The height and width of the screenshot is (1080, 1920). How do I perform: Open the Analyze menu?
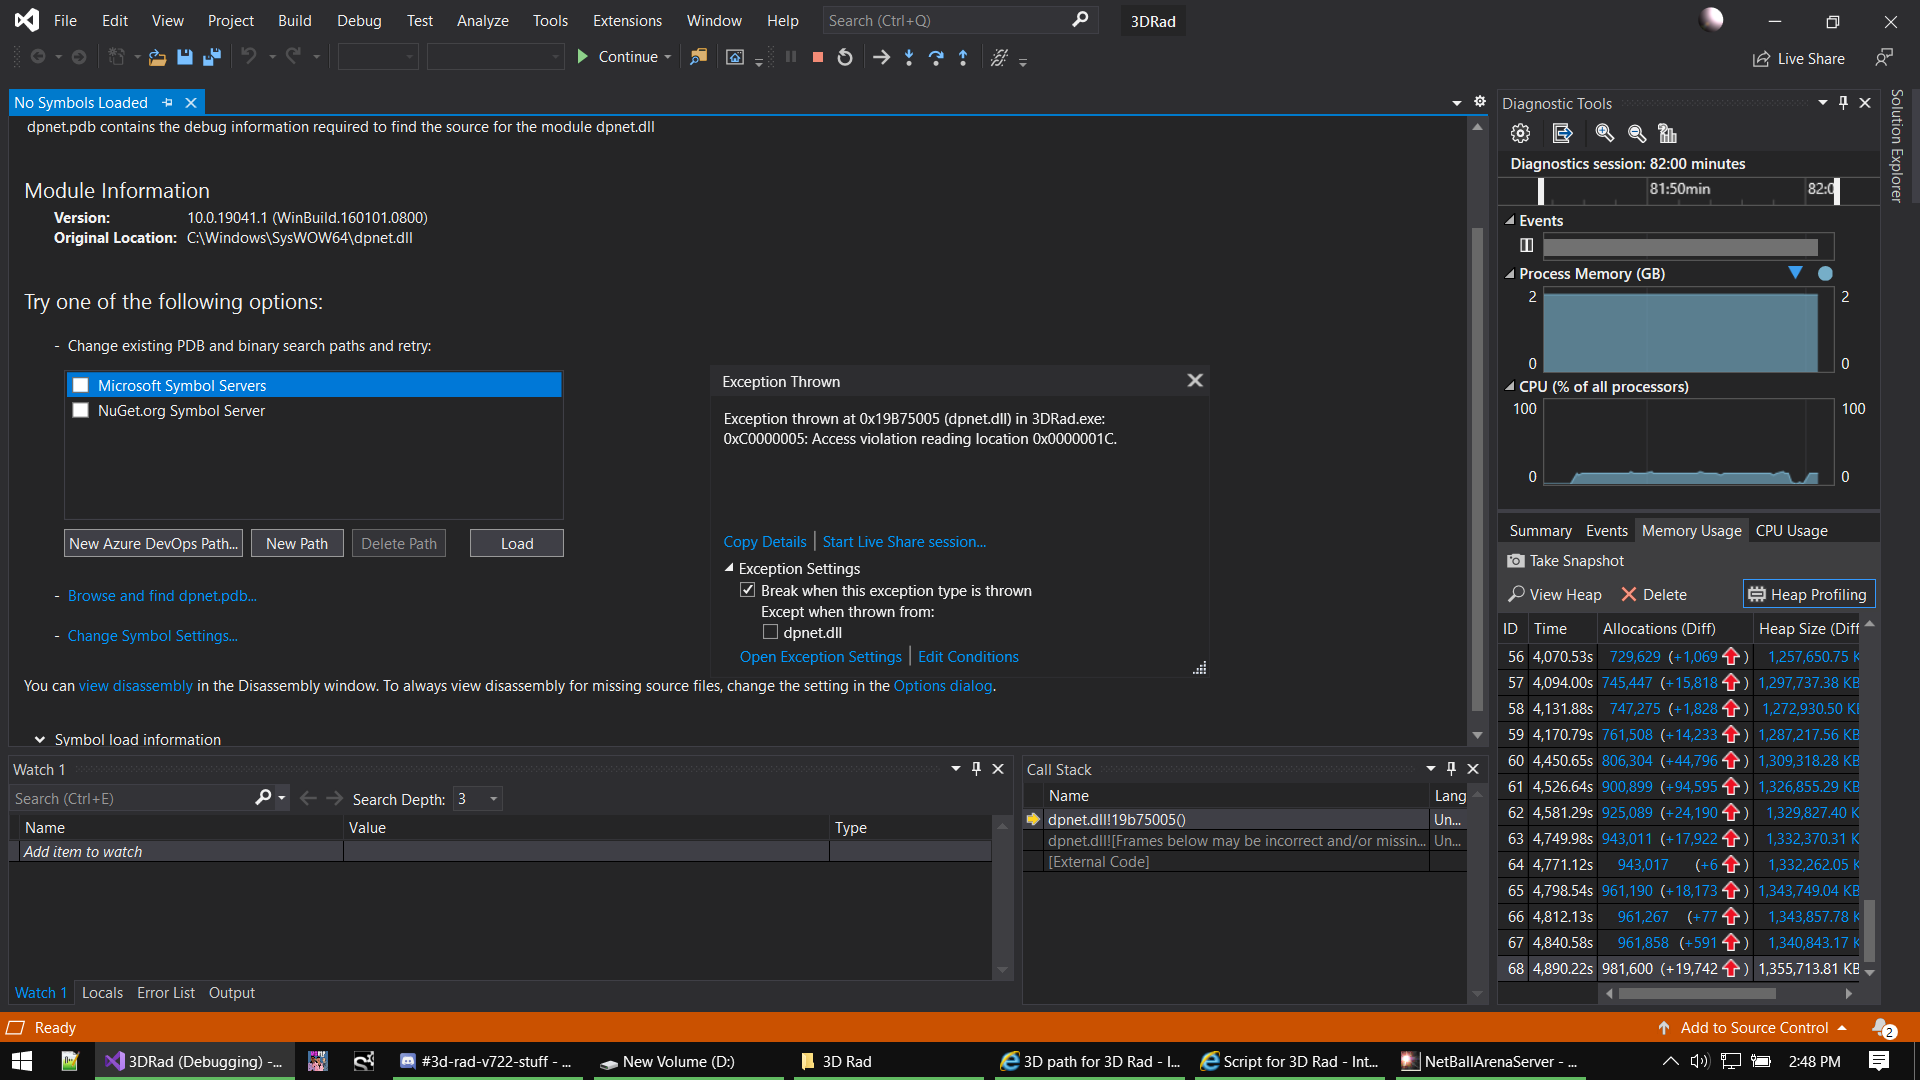click(x=482, y=21)
